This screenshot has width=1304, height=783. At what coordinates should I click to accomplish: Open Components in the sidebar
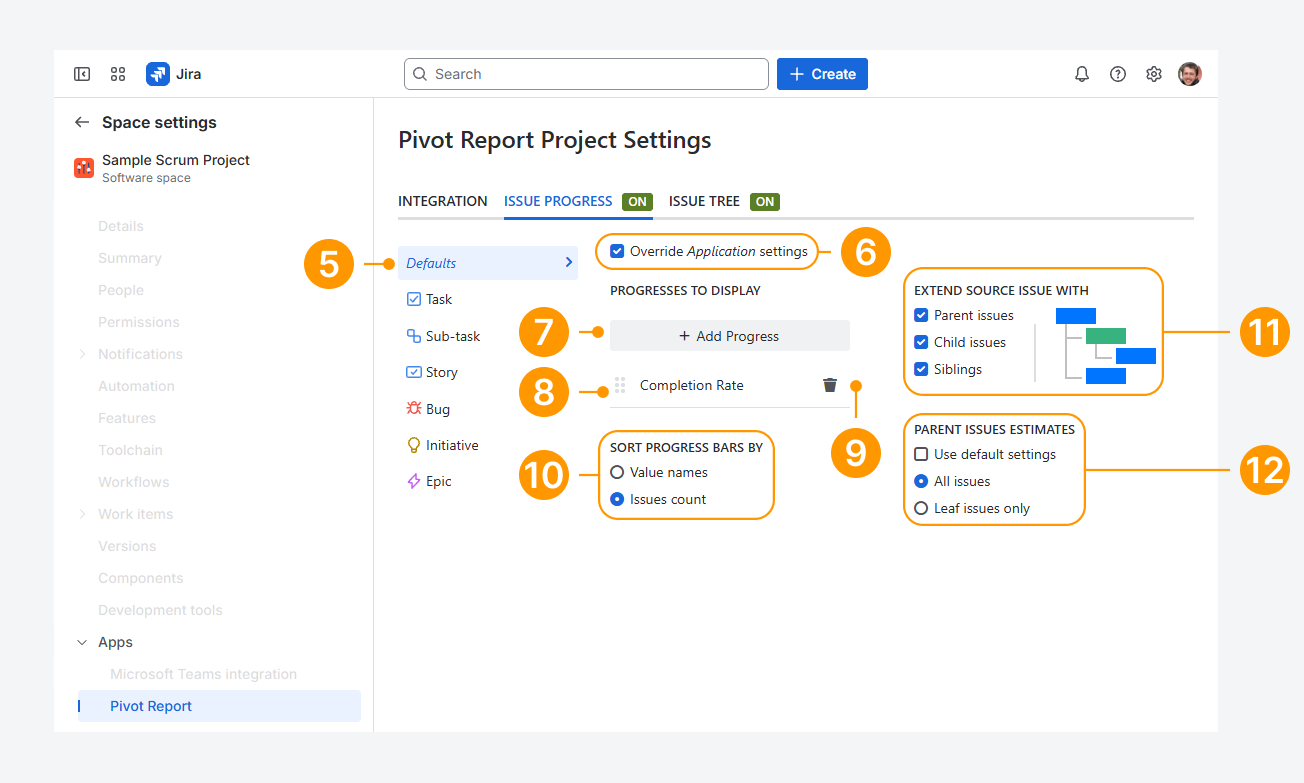[141, 578]
